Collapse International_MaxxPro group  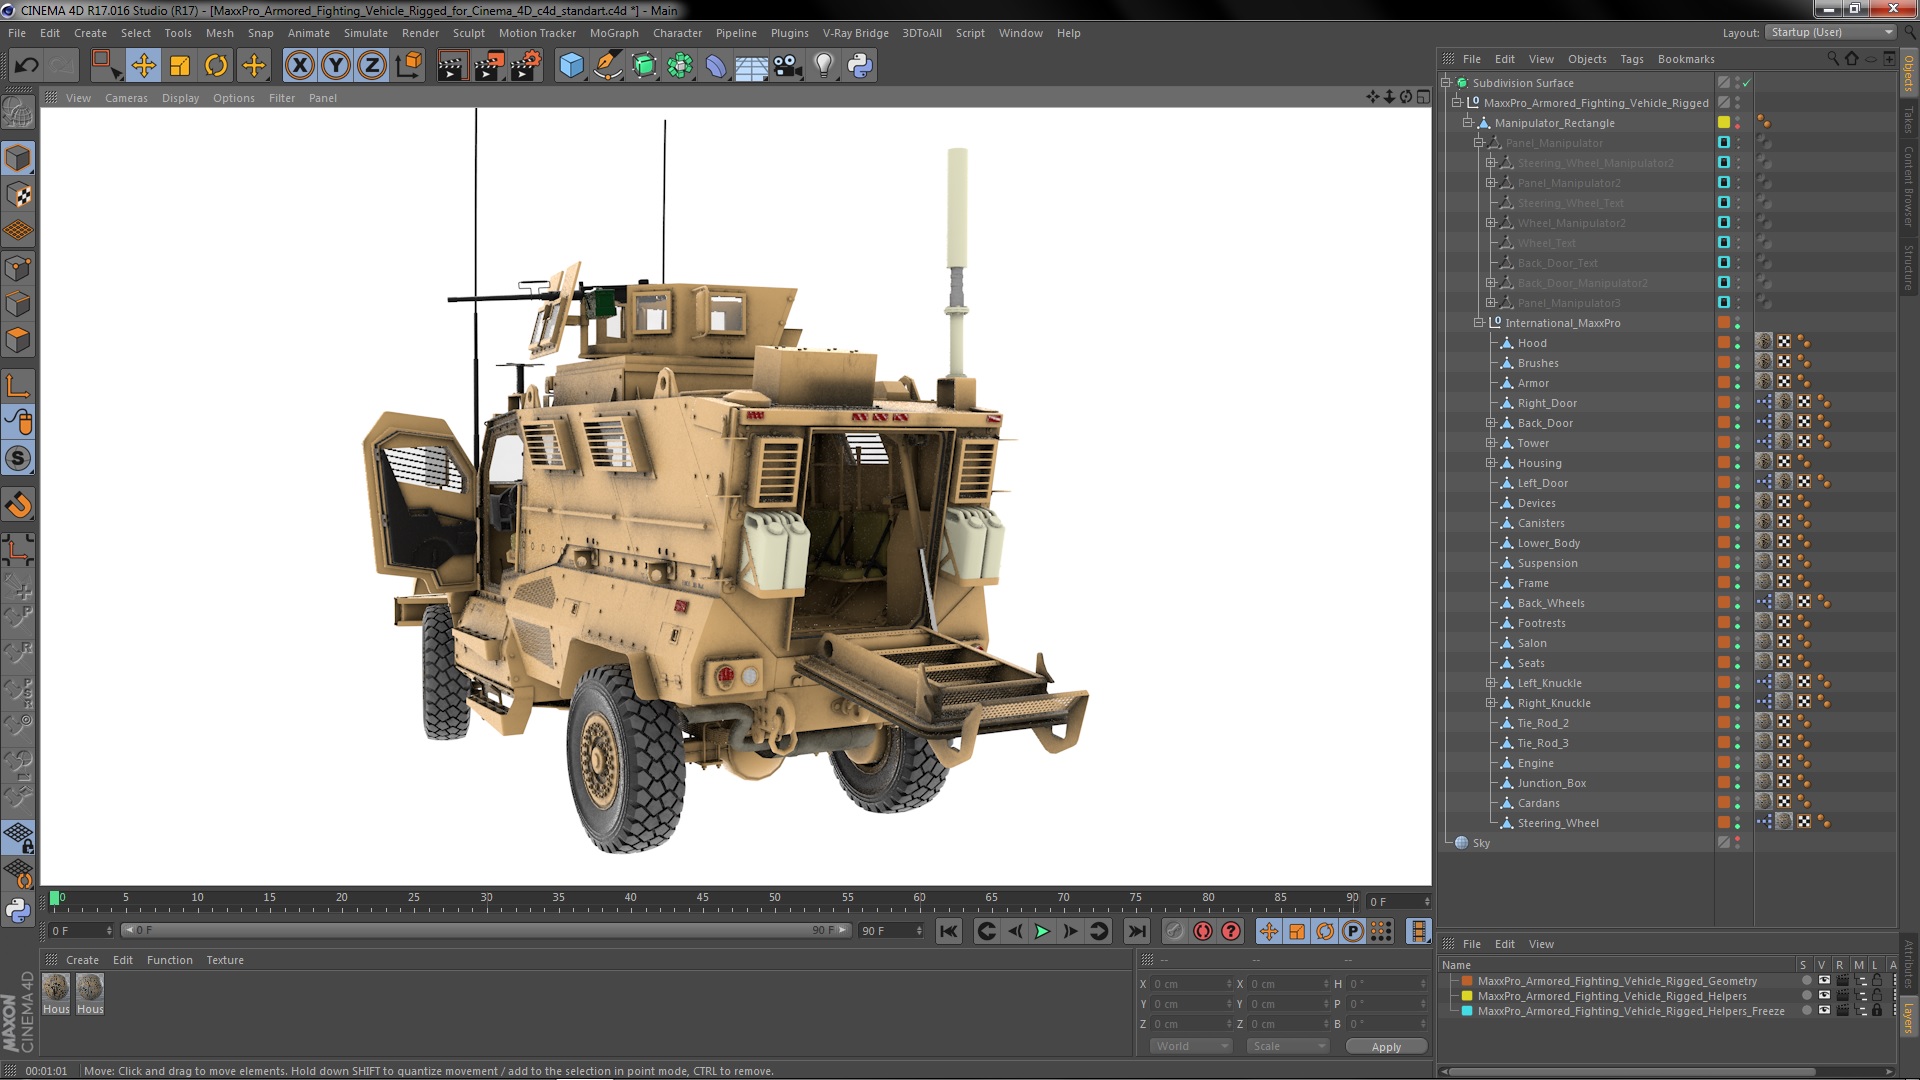1479,323
